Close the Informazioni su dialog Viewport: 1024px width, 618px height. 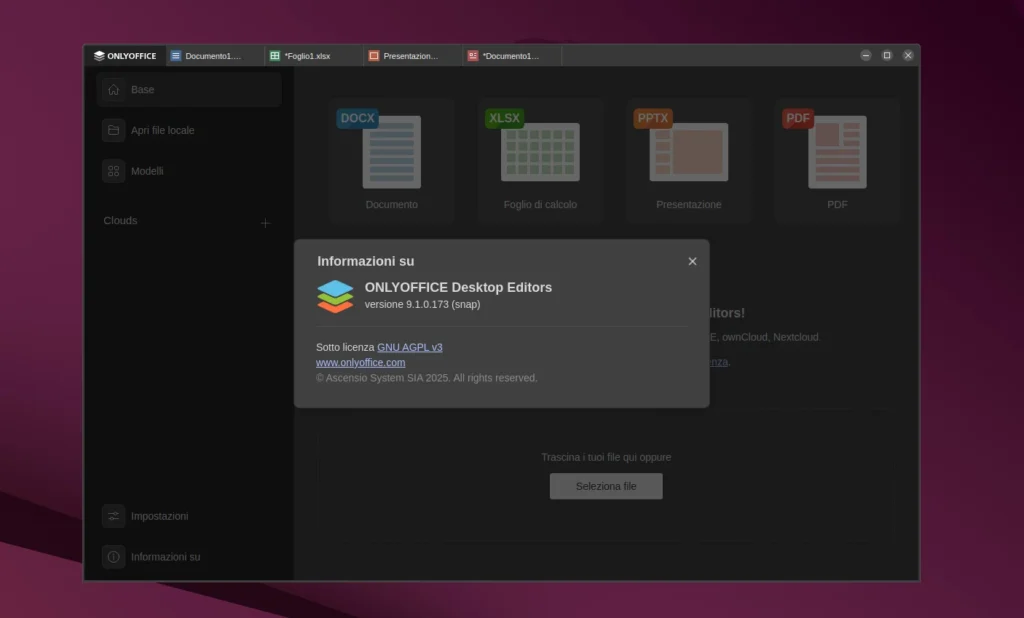692,261
